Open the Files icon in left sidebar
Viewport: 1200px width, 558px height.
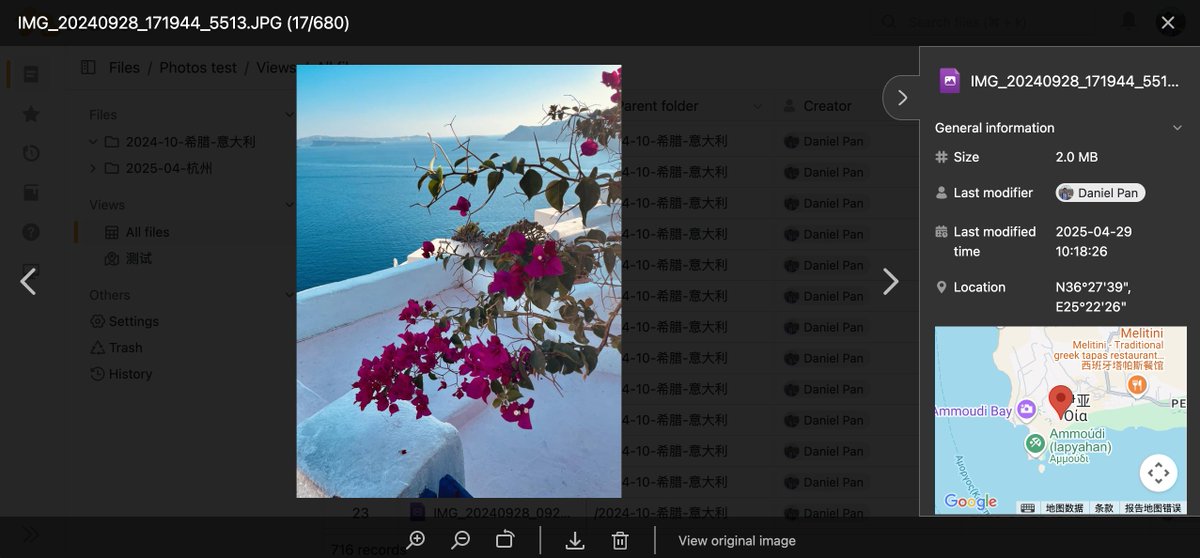click(x=31, y=75)
